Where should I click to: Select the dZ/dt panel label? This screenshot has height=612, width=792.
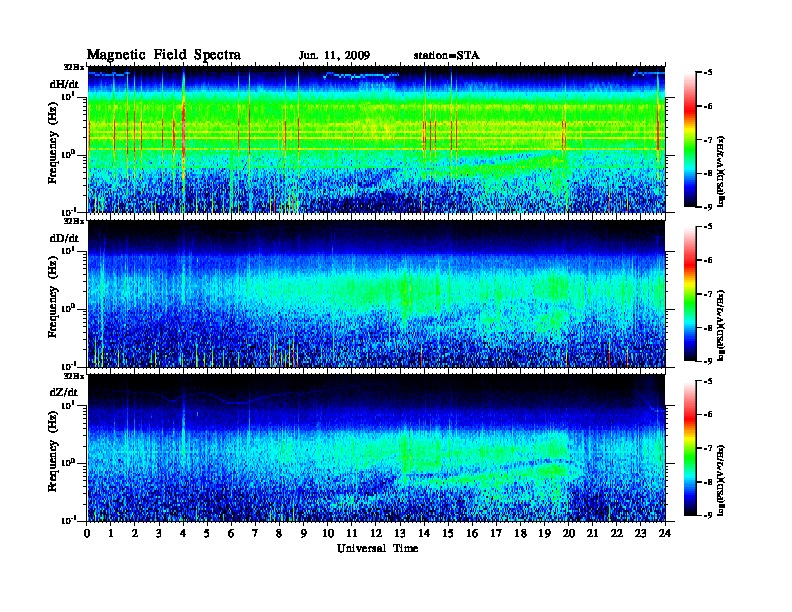(x=64, y=392)
